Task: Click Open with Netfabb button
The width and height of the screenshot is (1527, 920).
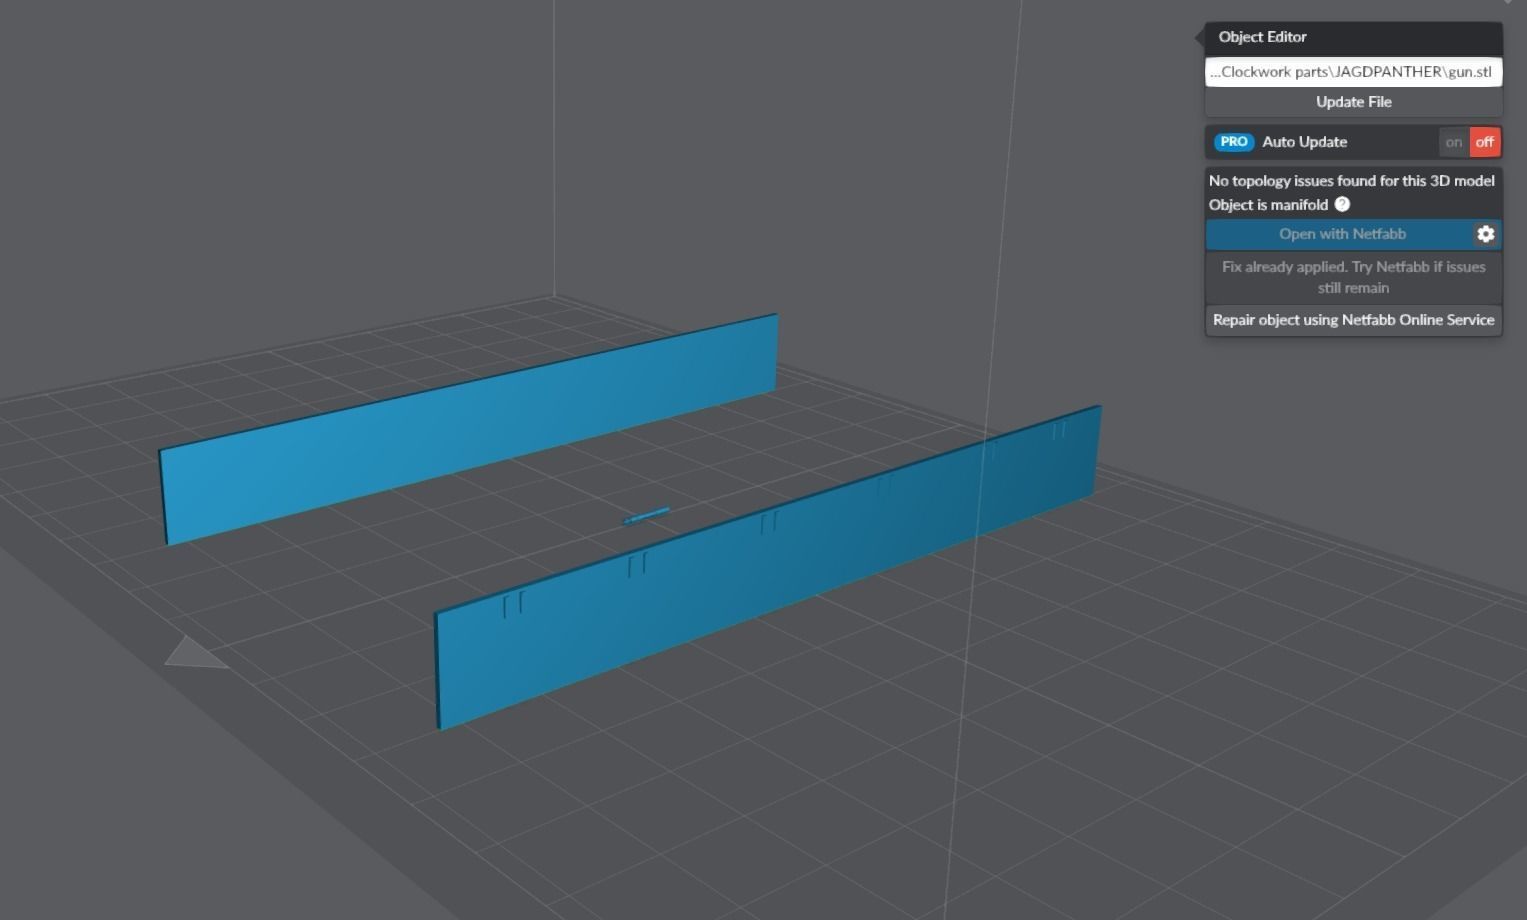Action: [1340, 234]
